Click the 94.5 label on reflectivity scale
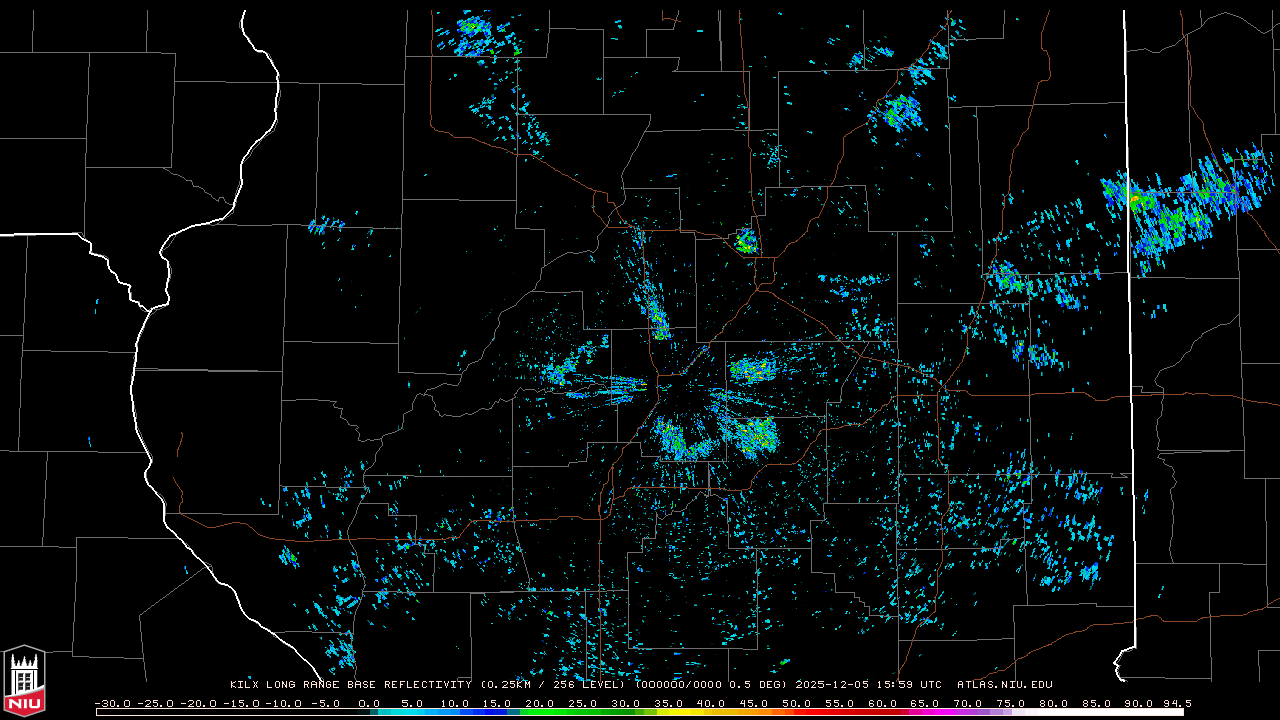 point(1176,703)
